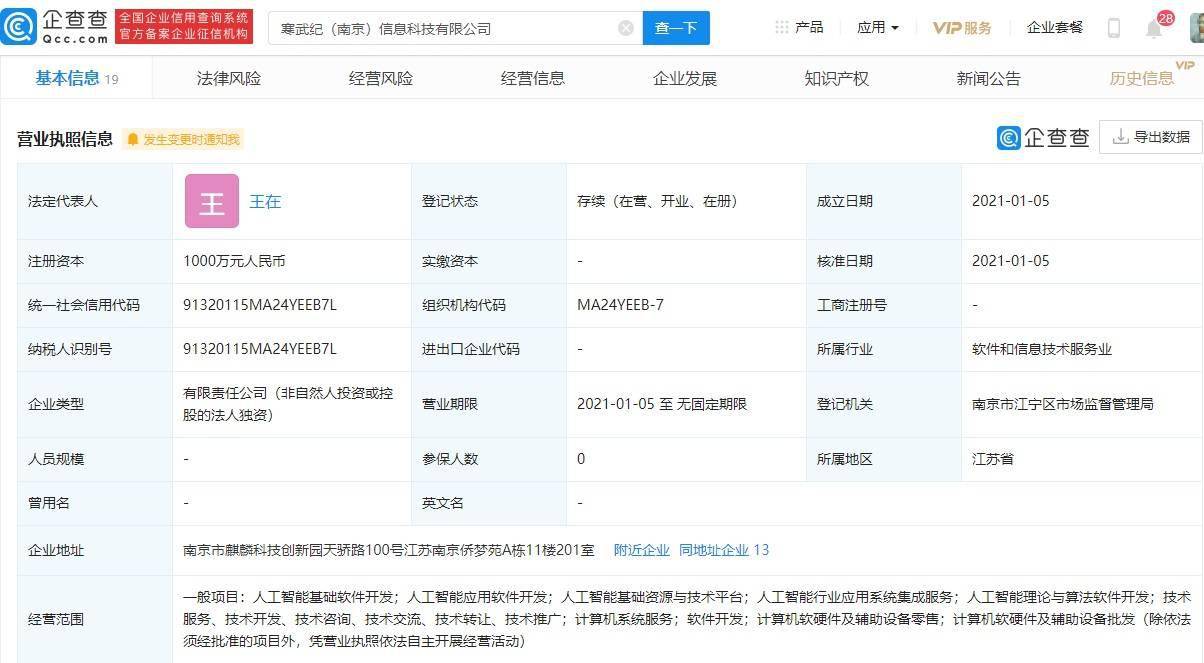Viewport: 1204px width, 663px height.
Task: Click 导出数据 export button
Action: coord(1150,137)
